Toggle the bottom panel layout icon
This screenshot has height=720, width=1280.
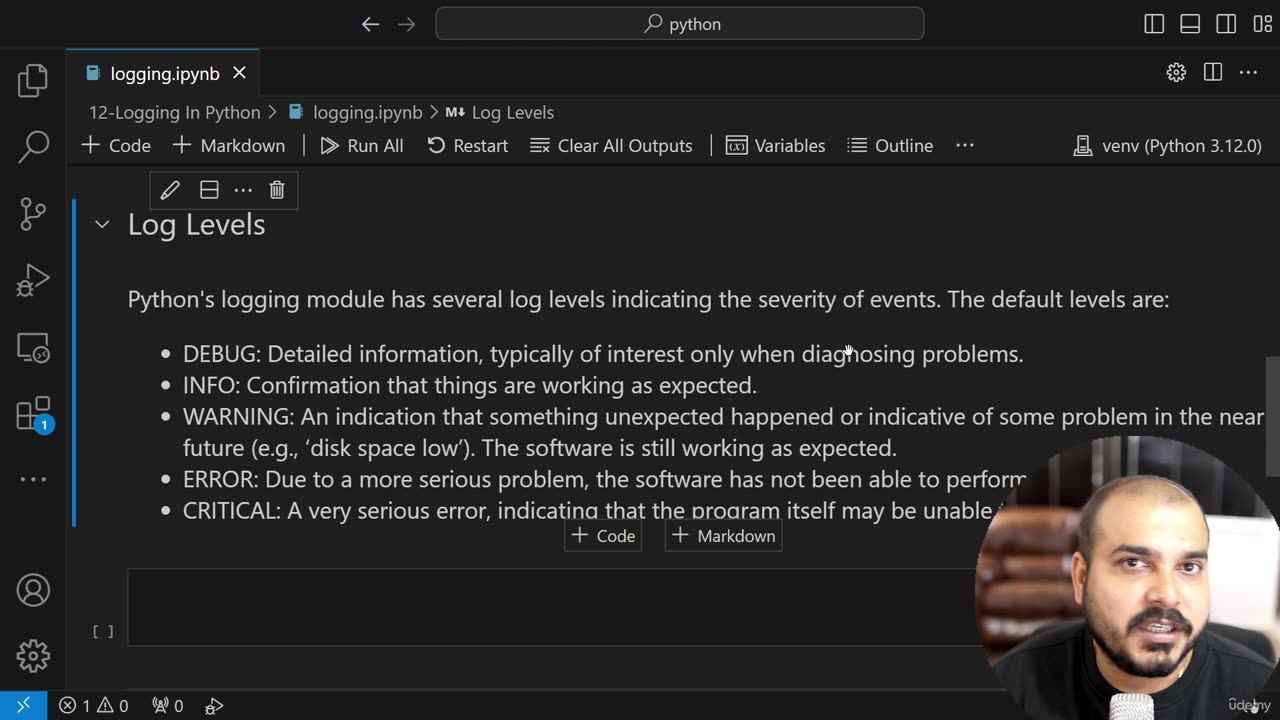click(x=1190, y=24)
